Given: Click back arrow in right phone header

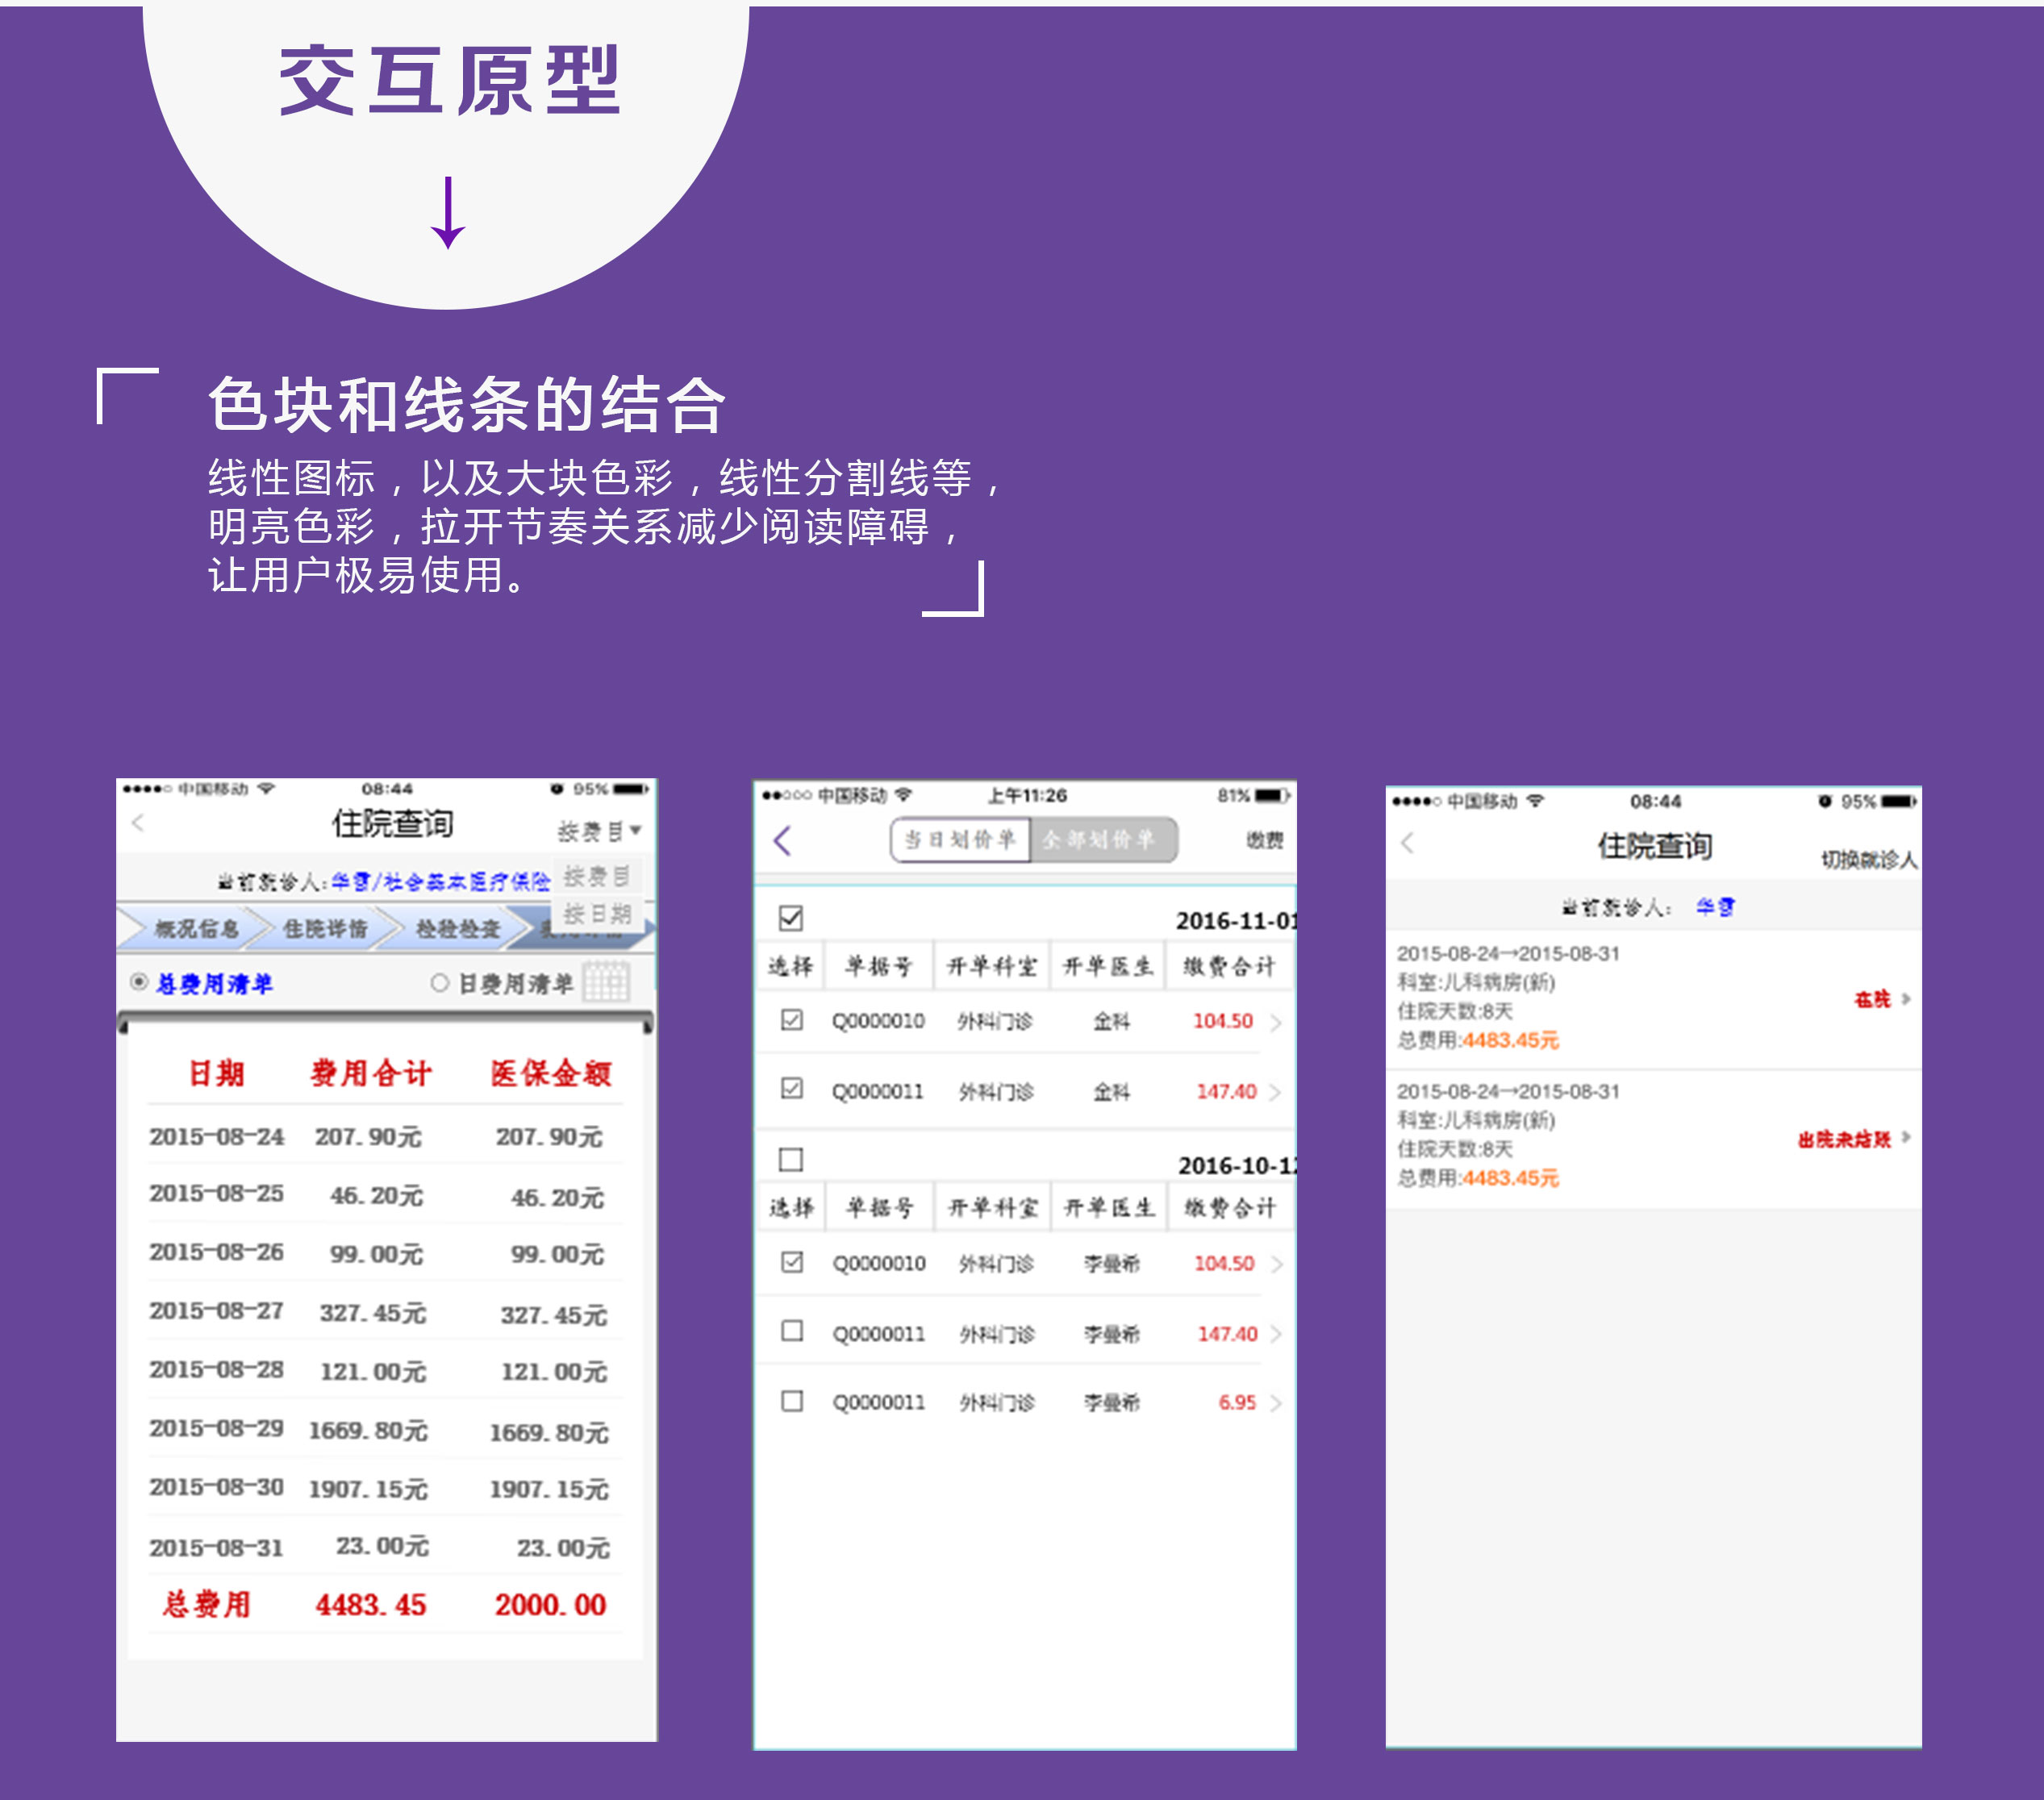Looking at the screenshot, I should click(x=1407, y=843).
